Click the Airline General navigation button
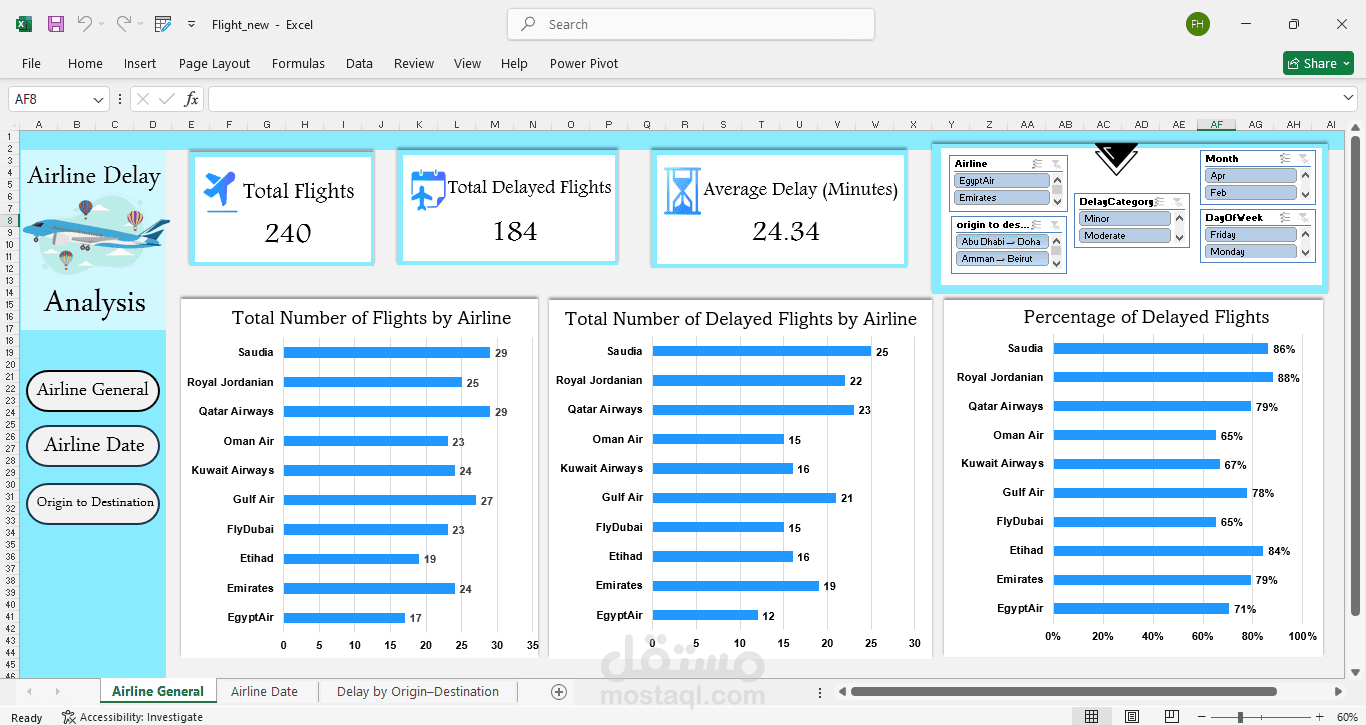This screenshot has width=1366, height=725. point(93,390)
